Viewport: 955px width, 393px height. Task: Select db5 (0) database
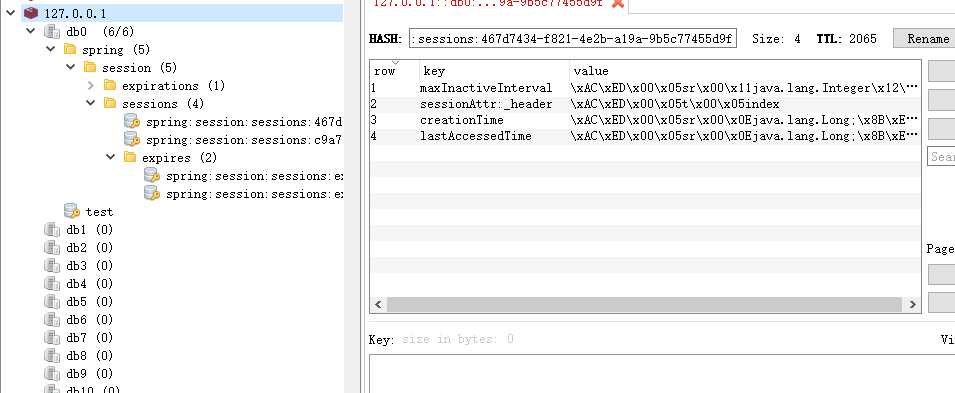click(90, 302)
